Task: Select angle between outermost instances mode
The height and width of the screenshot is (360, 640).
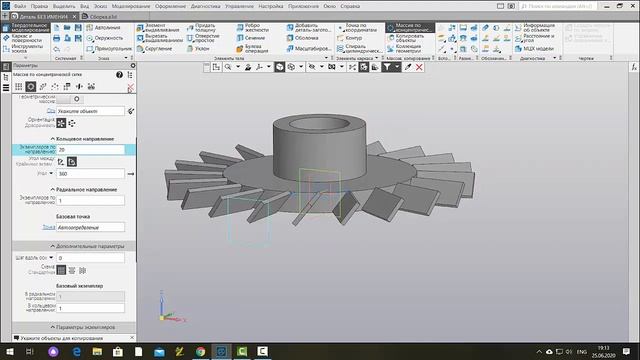Action: pos(72,162)
